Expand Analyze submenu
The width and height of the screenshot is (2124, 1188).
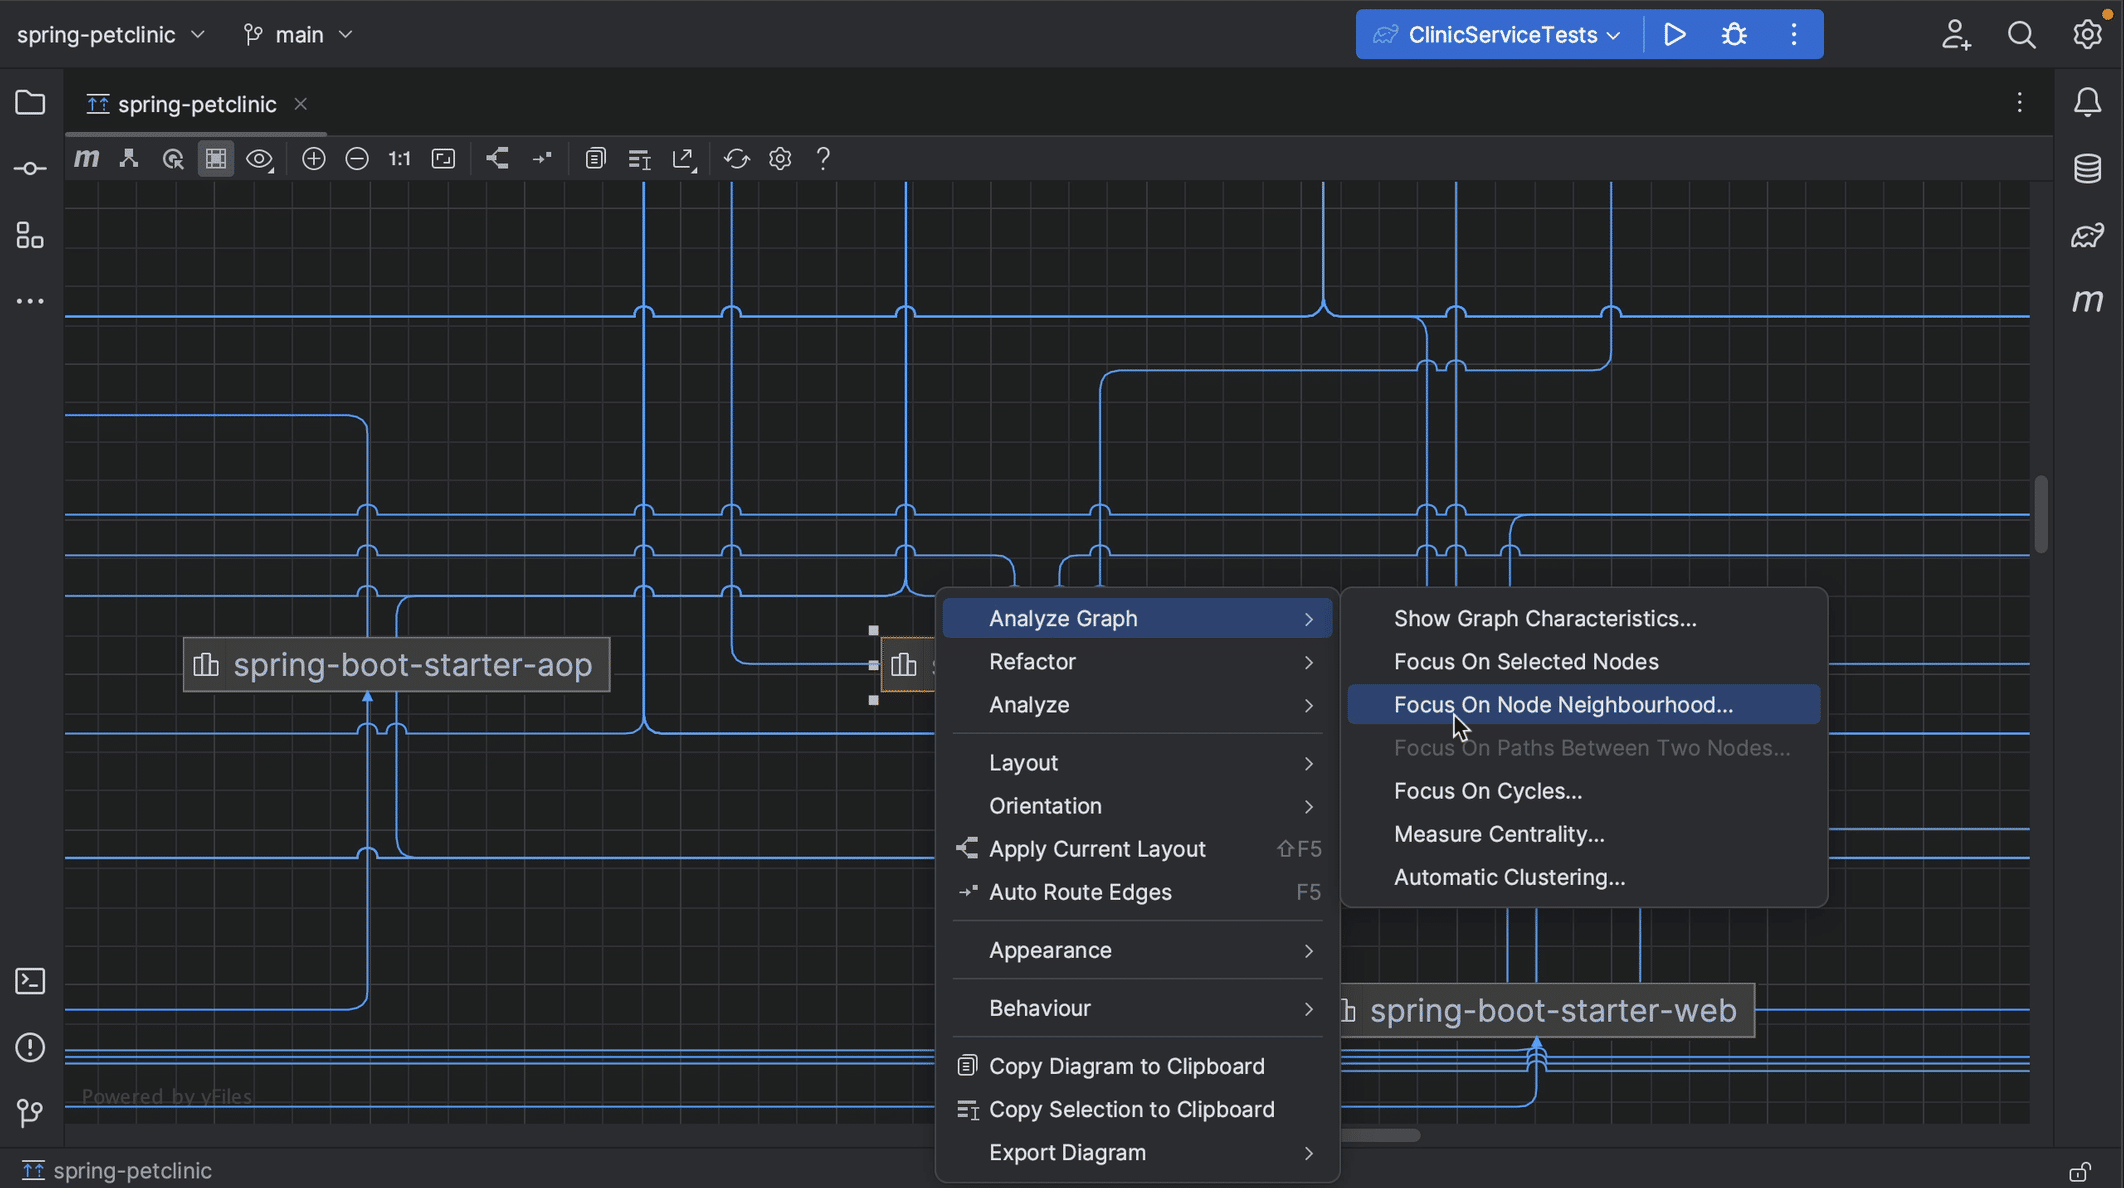(1137, 705)
